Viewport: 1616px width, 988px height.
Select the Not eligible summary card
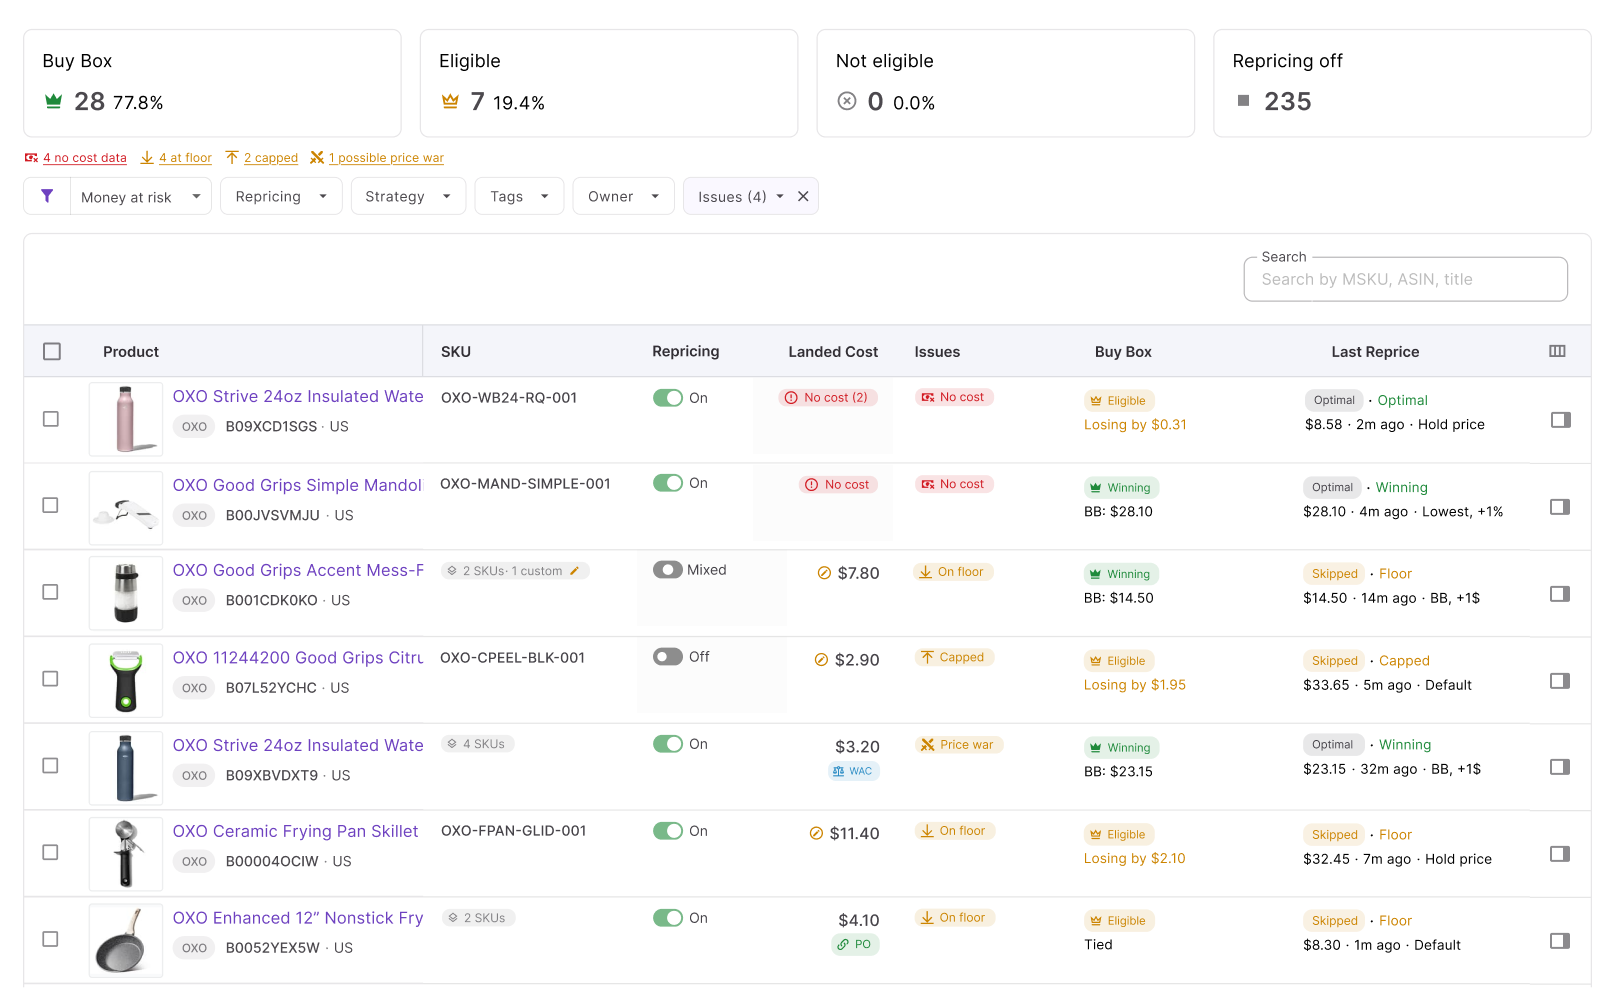(1005, 83)
